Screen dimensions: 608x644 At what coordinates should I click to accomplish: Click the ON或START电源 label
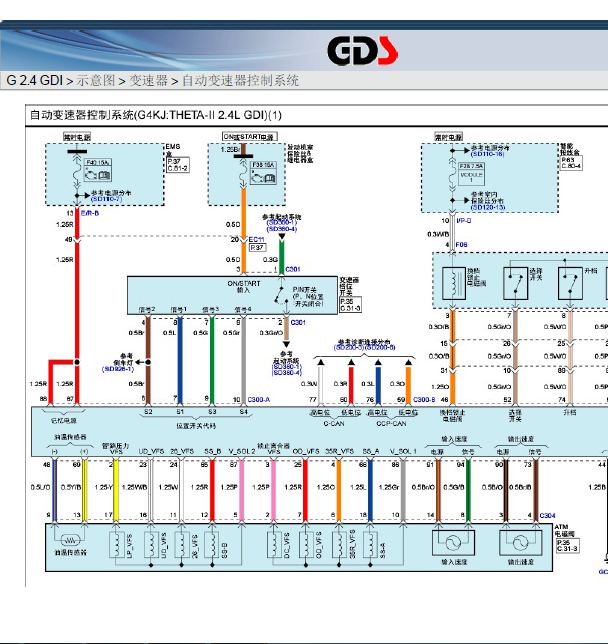249,136
